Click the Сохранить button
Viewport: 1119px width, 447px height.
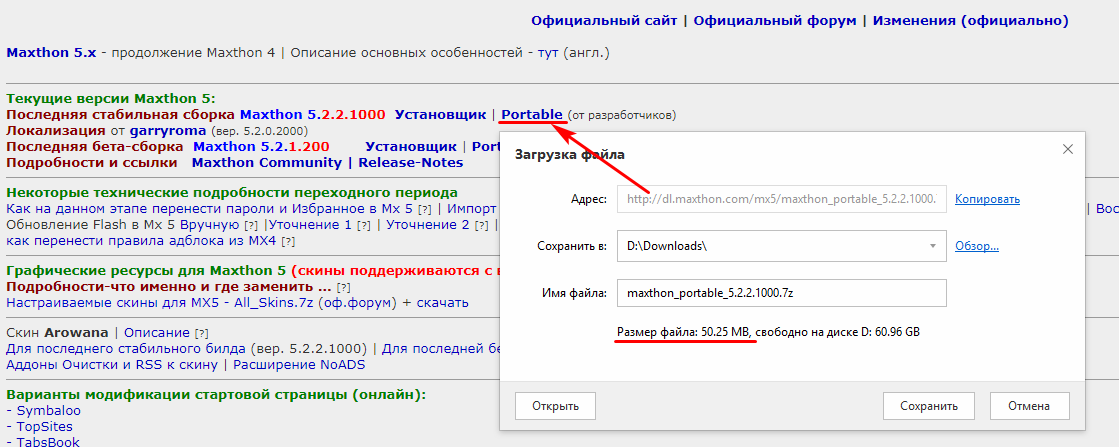point(928,406)
